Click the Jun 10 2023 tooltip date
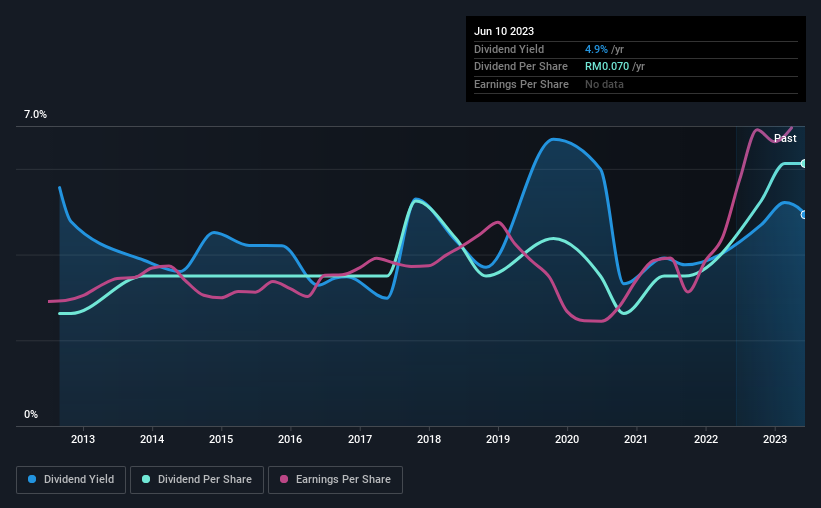Image resolution: width=821 pixels, height=508 pixels. click(x=504, y=31)
